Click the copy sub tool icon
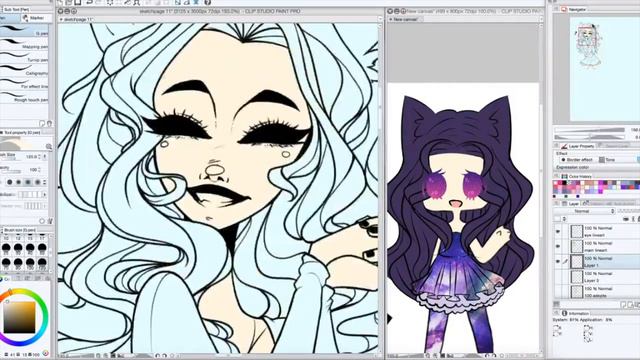This screenshot has width=640, height=360. (42, 123)
